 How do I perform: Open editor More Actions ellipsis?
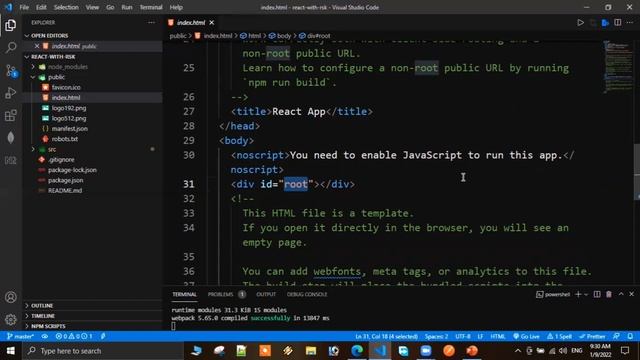pos(630,22)
